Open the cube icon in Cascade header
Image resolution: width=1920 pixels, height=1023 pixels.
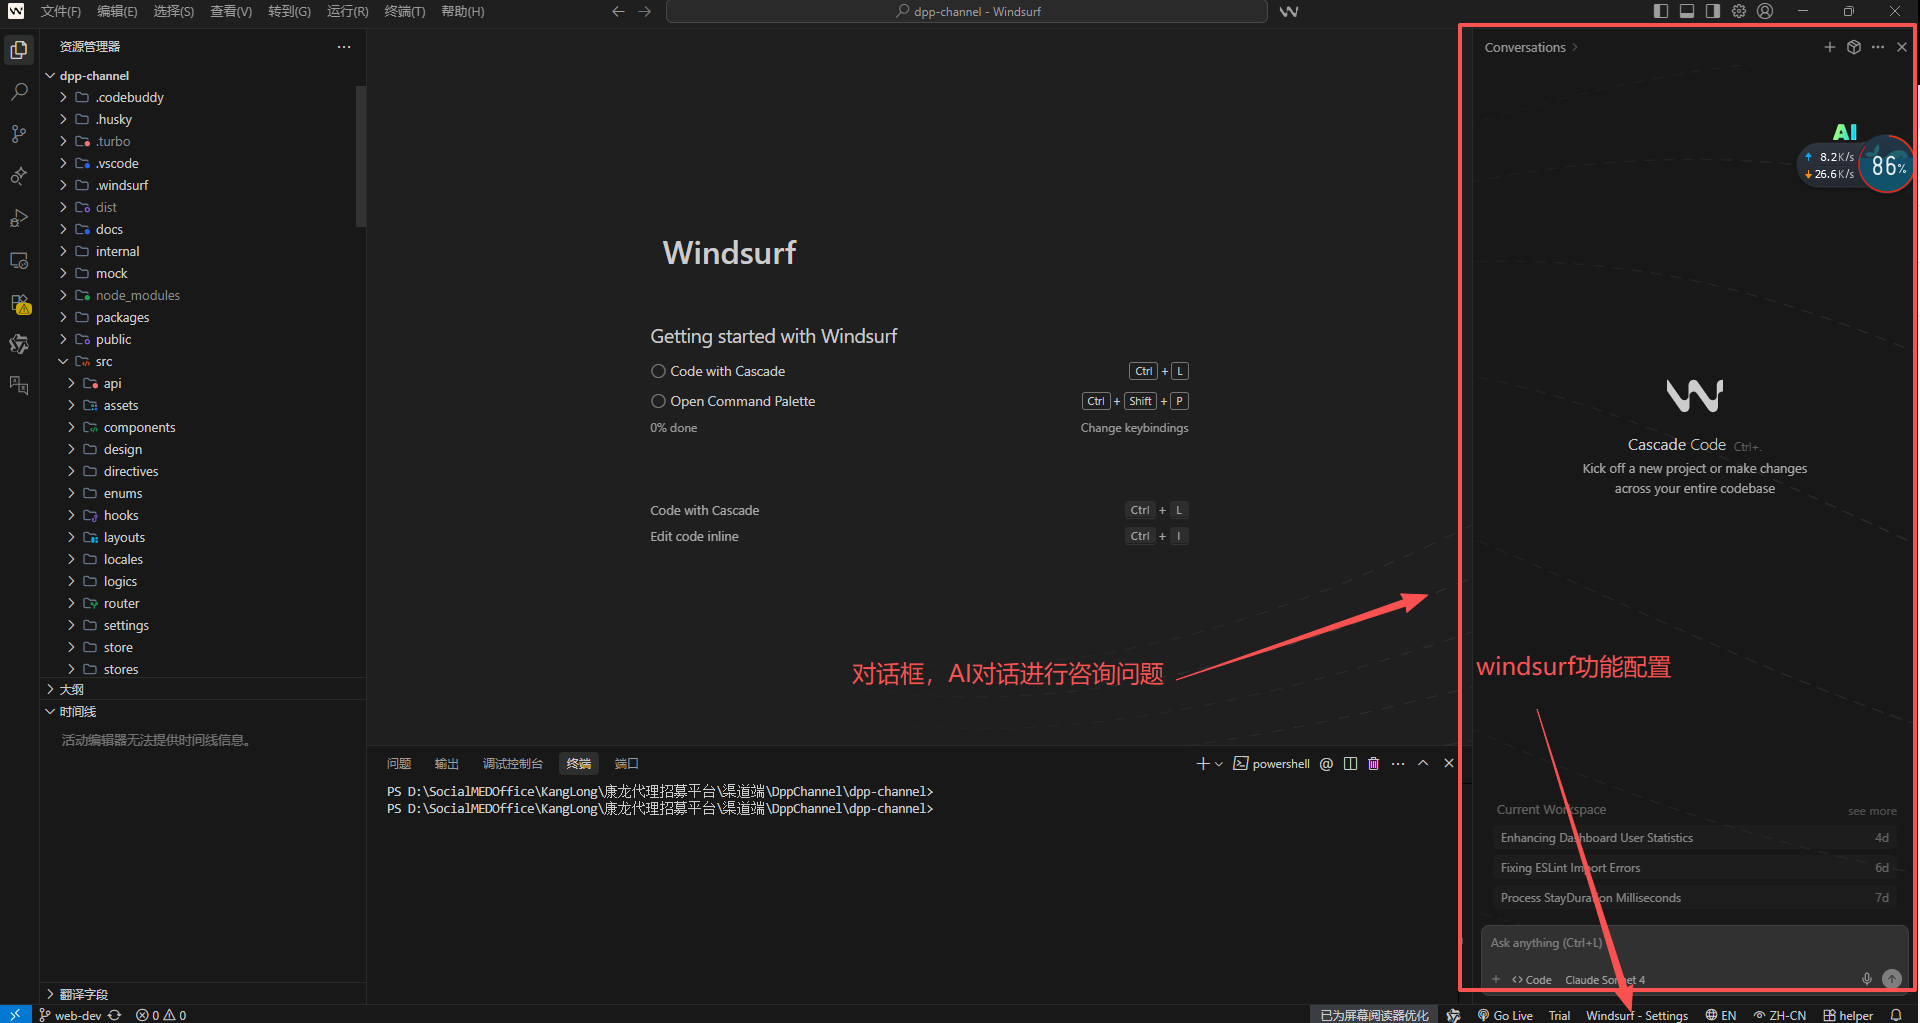coord(1853,47)
